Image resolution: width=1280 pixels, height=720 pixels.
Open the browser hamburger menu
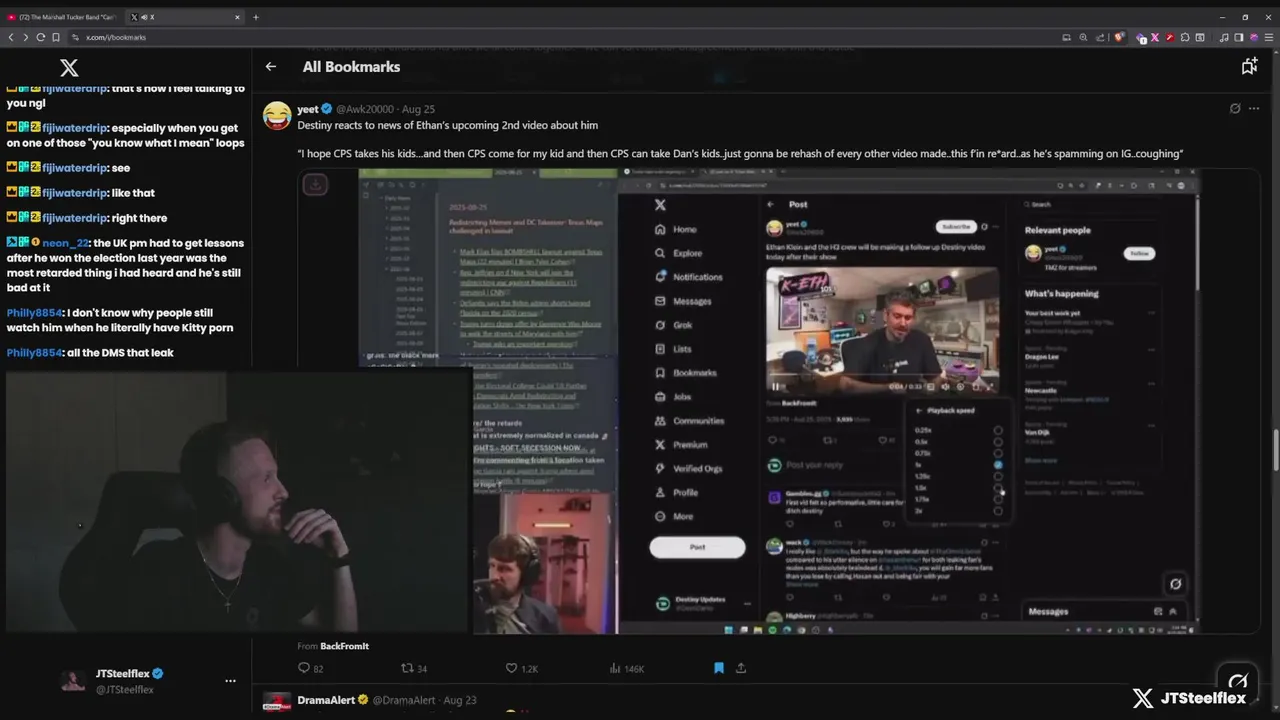[1268, 37]
